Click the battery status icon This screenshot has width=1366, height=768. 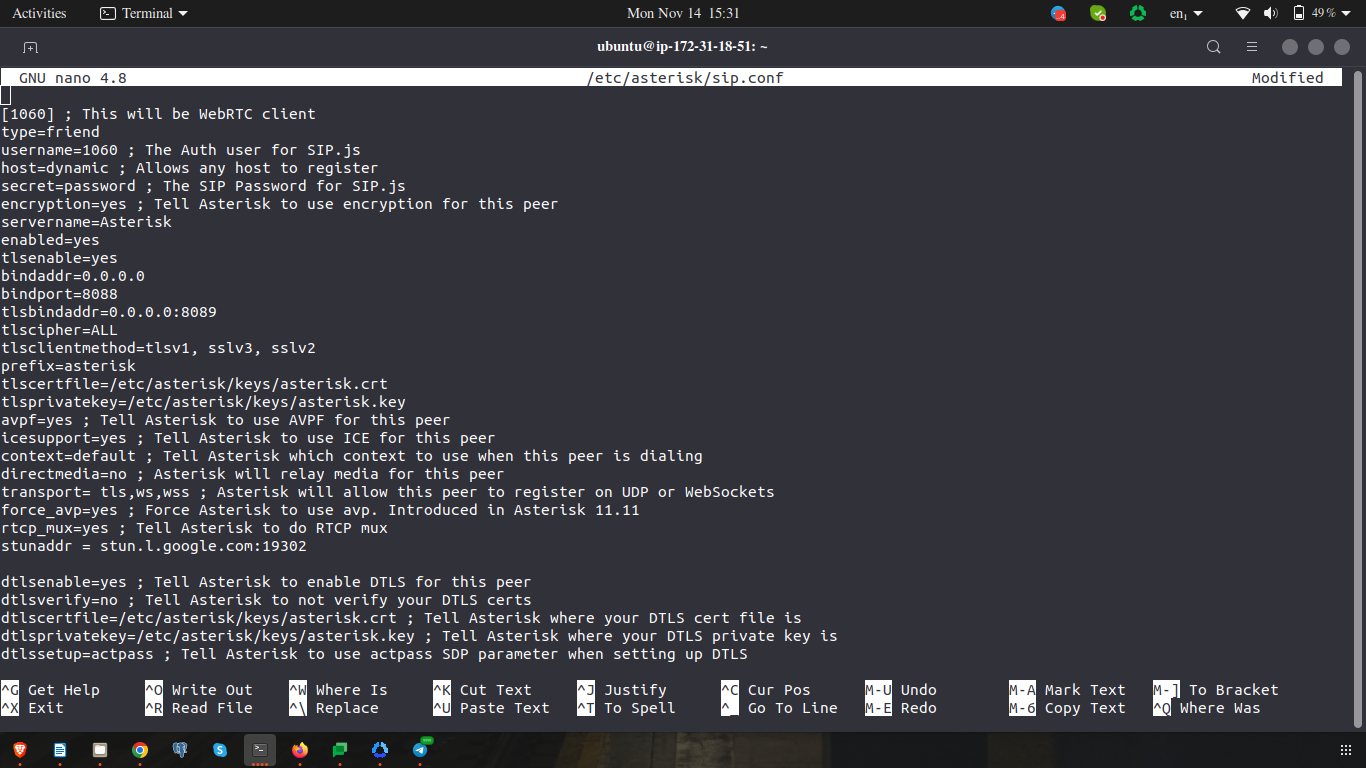click(x=1299, y=13)
